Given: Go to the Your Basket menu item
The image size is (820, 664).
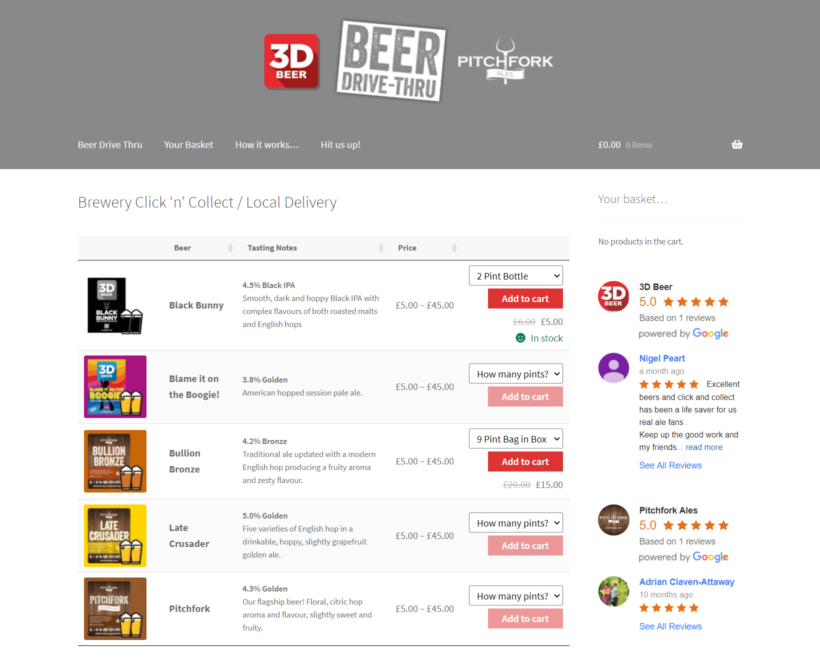Looking at the screenshot, I should click(188, 145).
